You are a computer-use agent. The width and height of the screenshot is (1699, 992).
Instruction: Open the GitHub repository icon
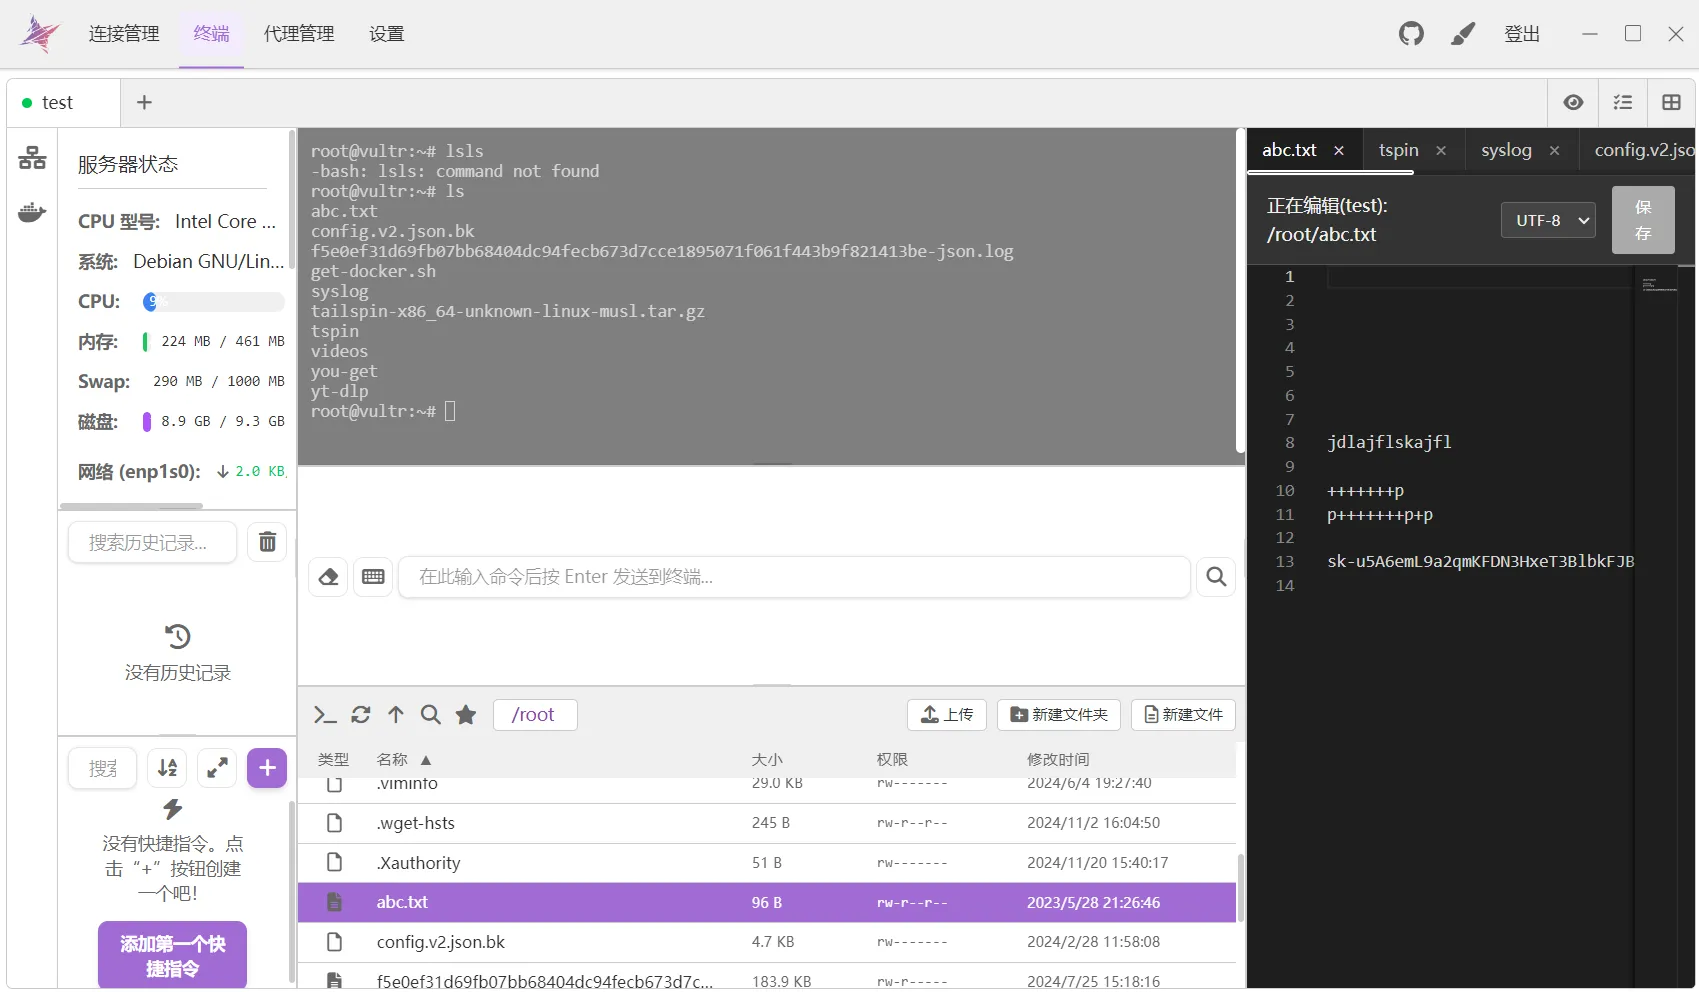pos(1411,34)
